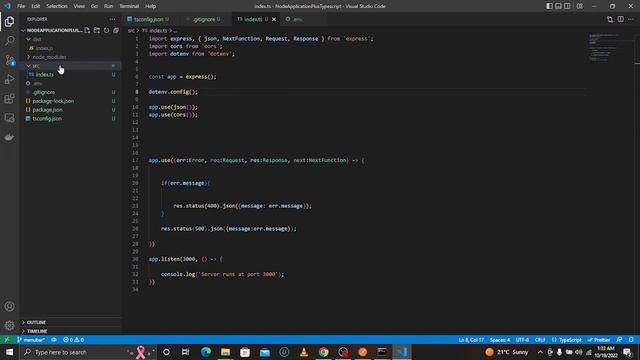The image size is (640, 360).
Task: Customize layout from title bar
Action: pyautogui.click(x=580, y=6)
